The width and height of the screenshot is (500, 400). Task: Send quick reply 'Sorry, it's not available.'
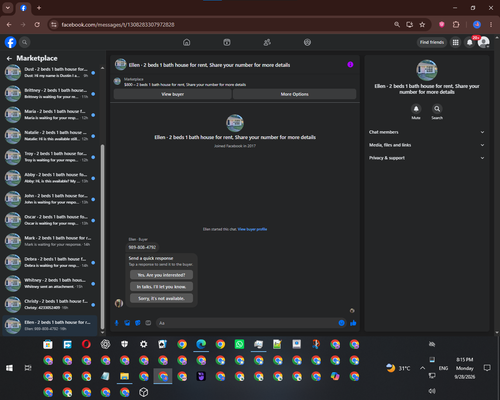pos(161,298)
